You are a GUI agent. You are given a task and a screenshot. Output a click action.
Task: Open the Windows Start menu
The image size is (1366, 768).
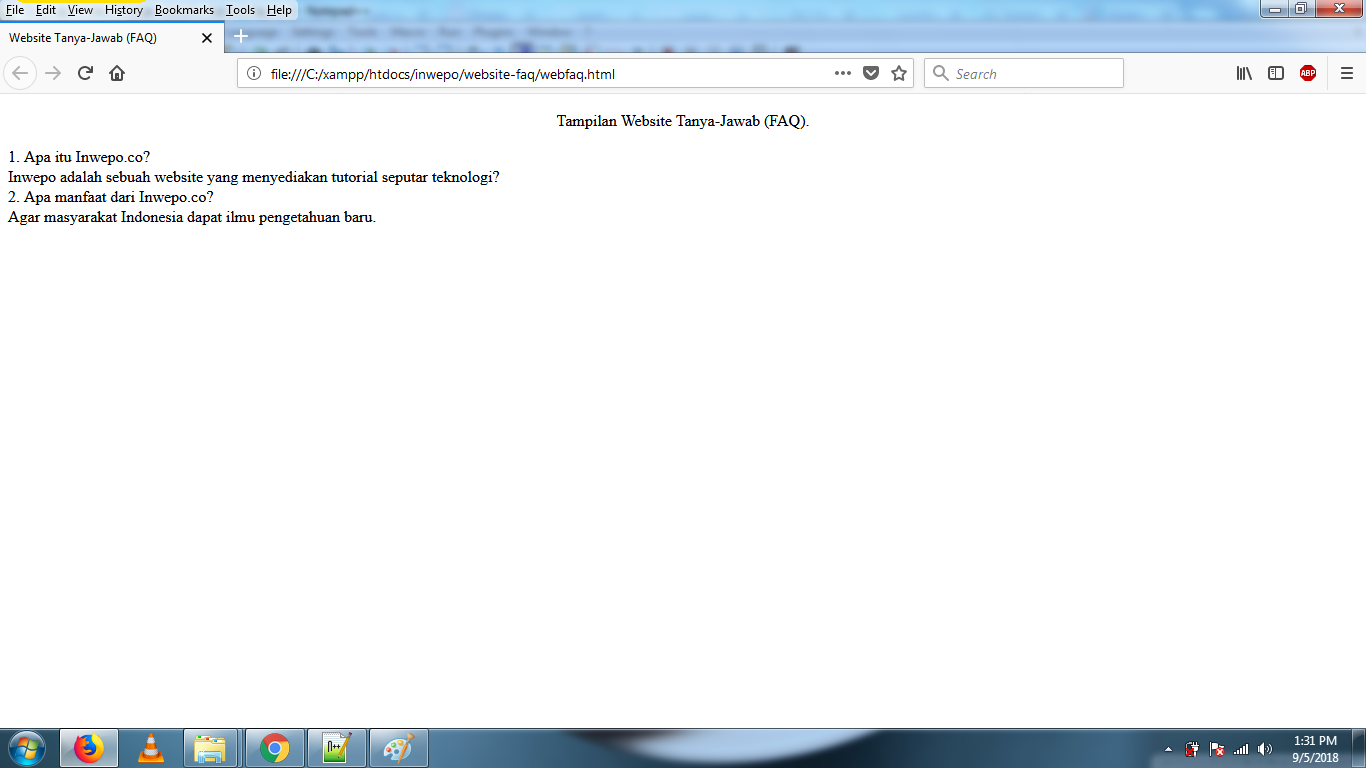[x=26, y=748]
